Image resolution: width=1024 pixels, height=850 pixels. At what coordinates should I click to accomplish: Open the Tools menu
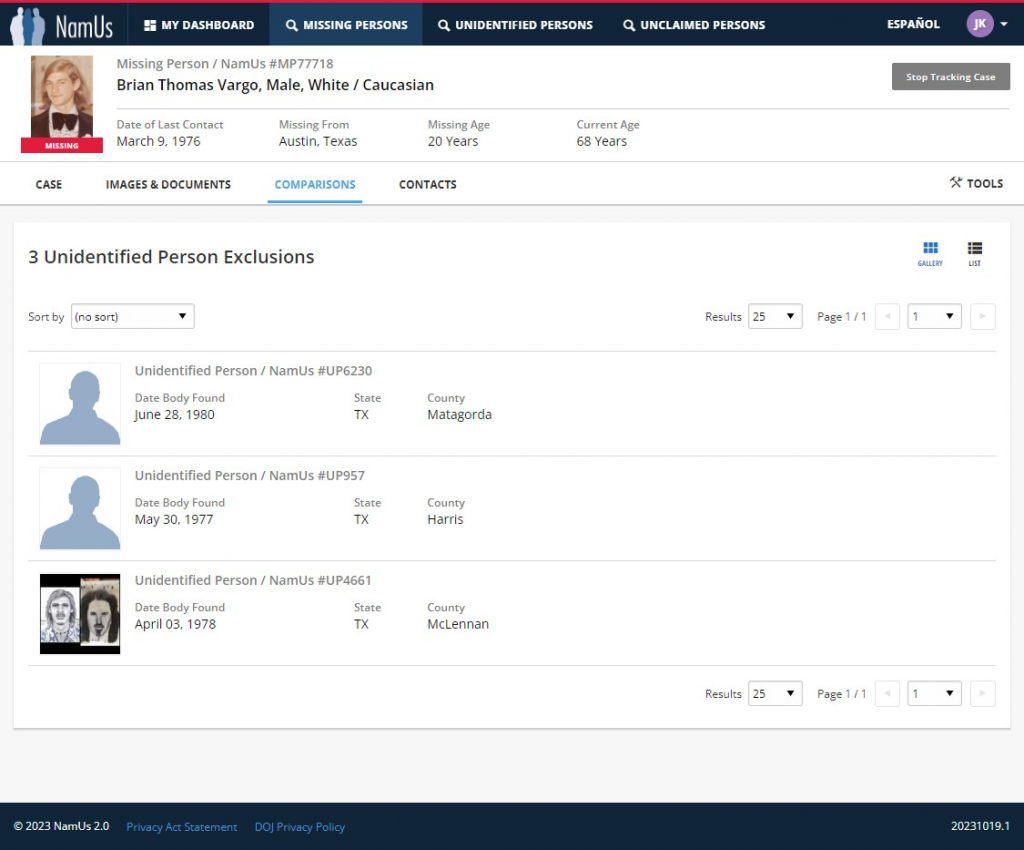coord(976,183)
